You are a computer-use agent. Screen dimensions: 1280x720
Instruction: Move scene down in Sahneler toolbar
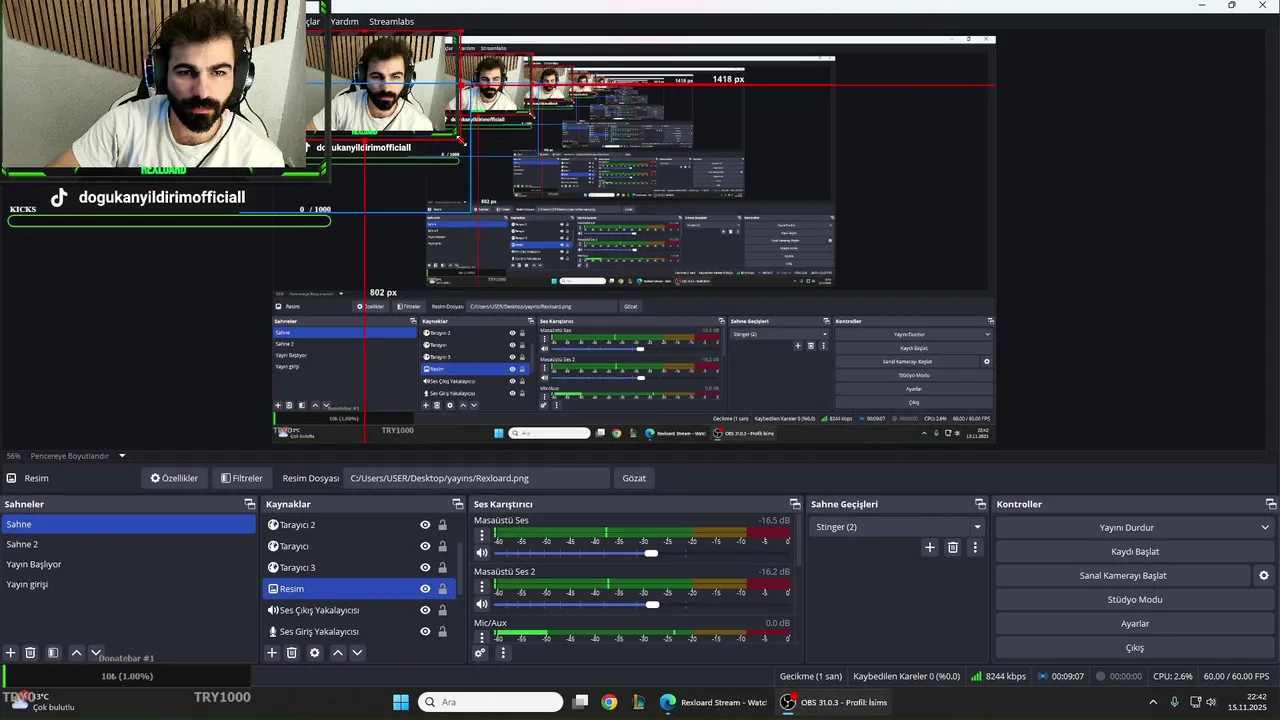tap(96, 653)
